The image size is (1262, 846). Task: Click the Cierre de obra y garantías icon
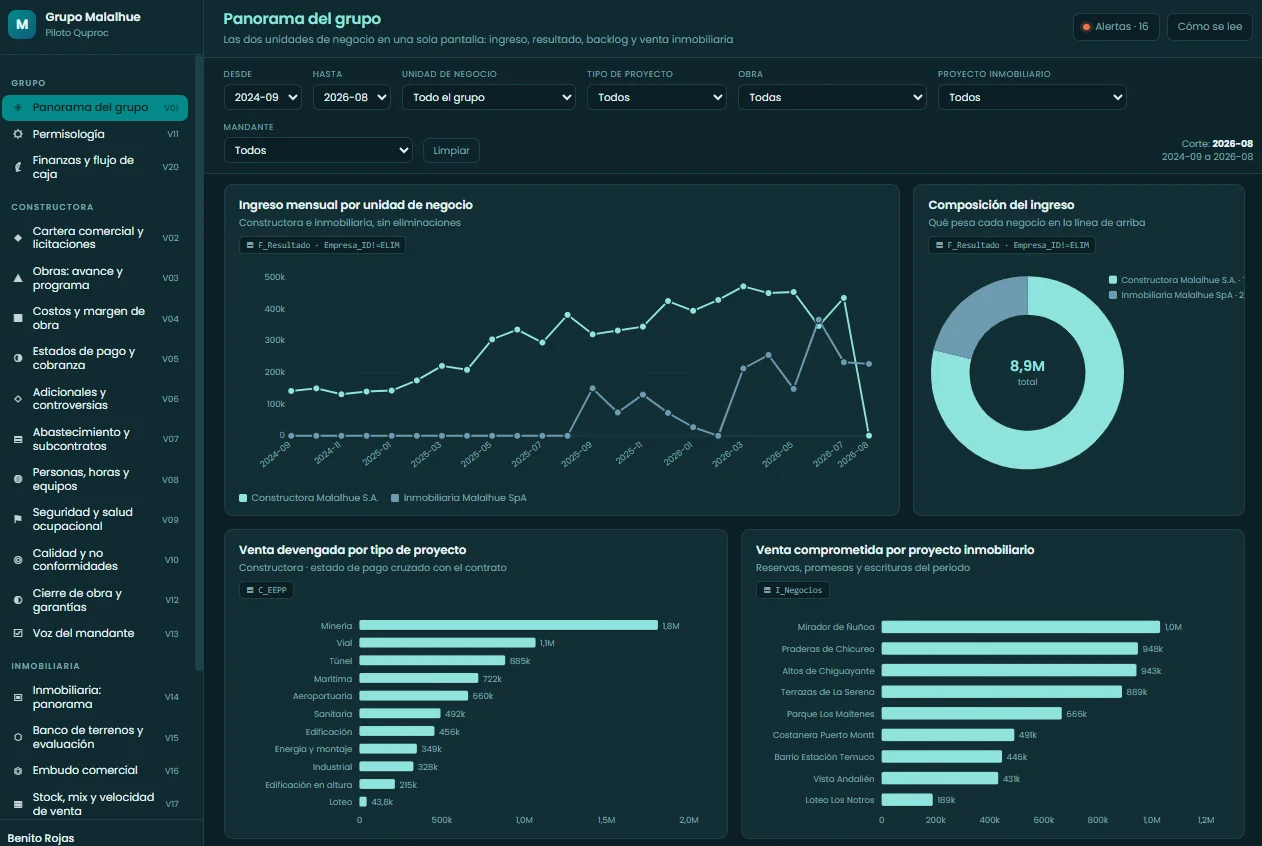(x=18, y=600)
